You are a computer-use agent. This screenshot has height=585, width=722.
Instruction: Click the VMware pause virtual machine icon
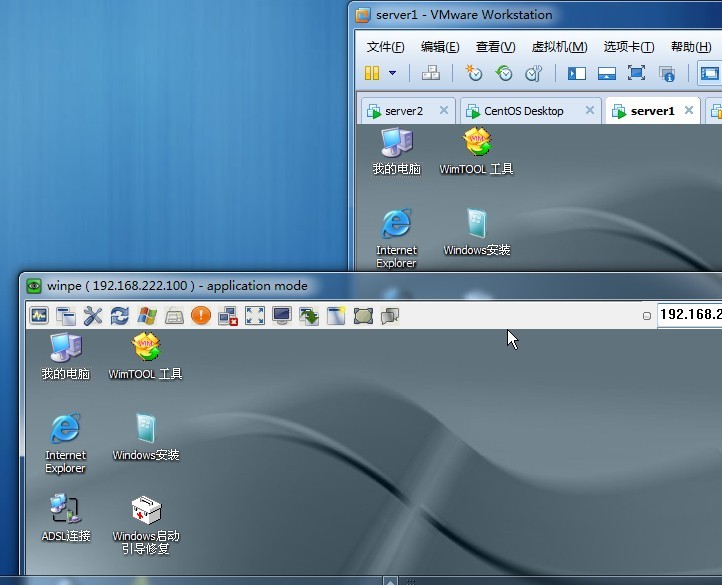point(372,73)
